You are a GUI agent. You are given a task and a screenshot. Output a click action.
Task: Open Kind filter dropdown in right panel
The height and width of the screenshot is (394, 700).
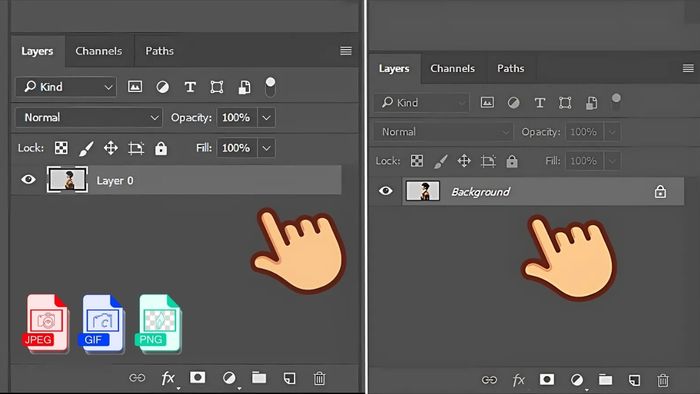422,103
